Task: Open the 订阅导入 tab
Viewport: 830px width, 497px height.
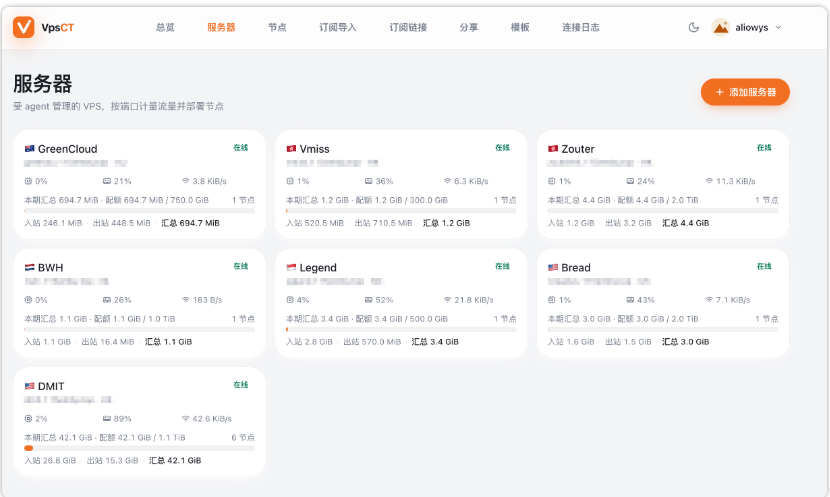Action: (x=338, y=28)
